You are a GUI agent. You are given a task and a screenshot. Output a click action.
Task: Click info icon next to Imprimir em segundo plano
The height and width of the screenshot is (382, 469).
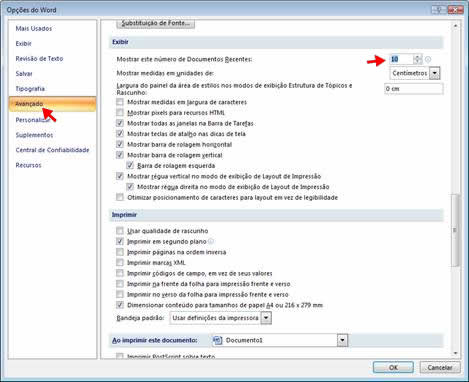211,241
